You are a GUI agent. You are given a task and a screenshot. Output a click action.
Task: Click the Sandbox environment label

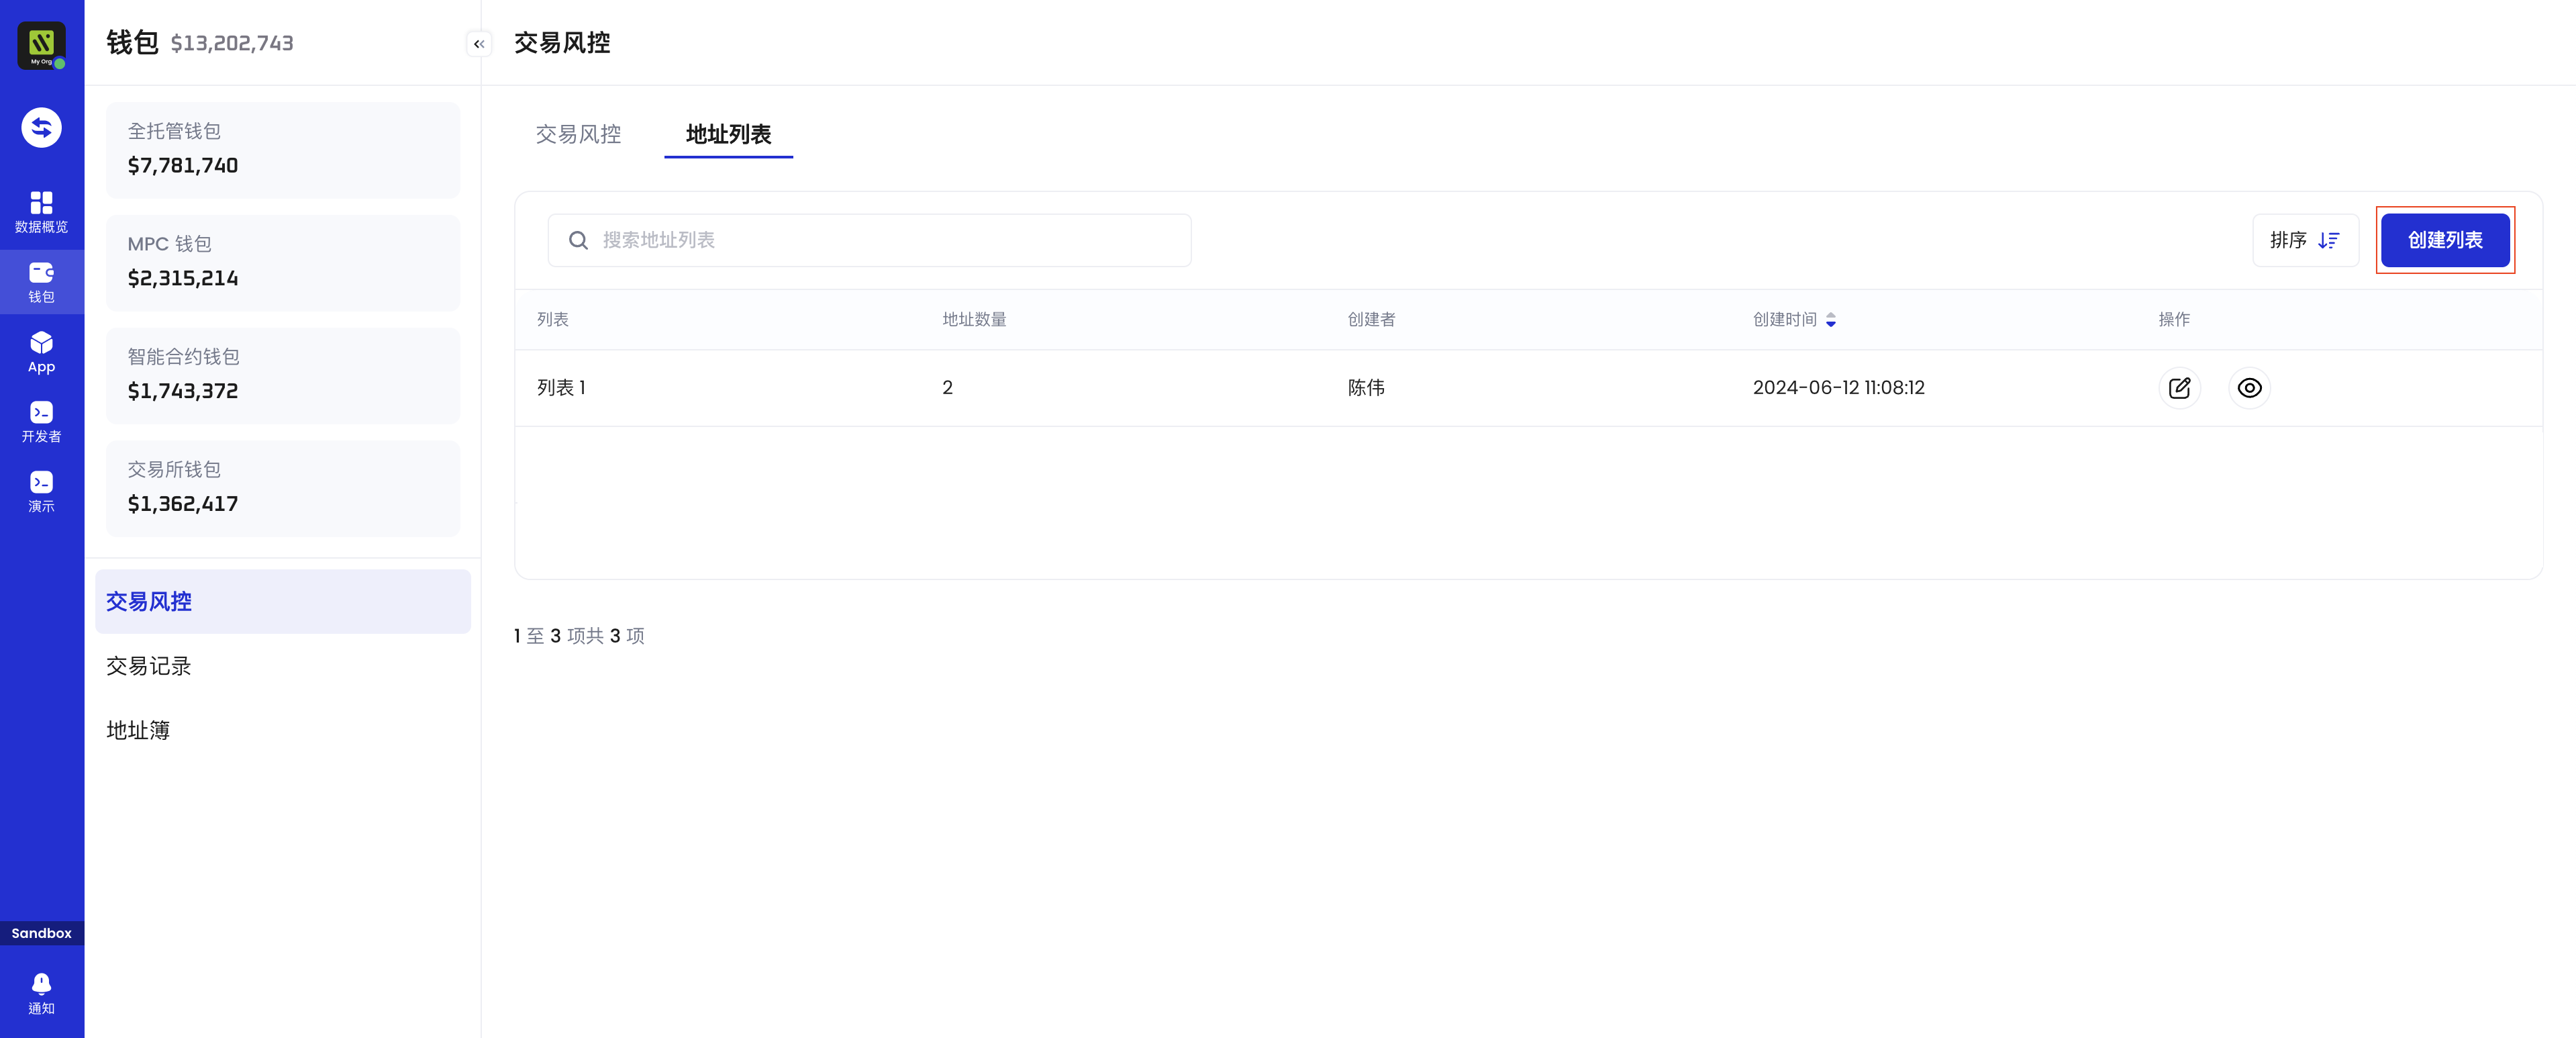pyautogui.click(x=41, y=933)
